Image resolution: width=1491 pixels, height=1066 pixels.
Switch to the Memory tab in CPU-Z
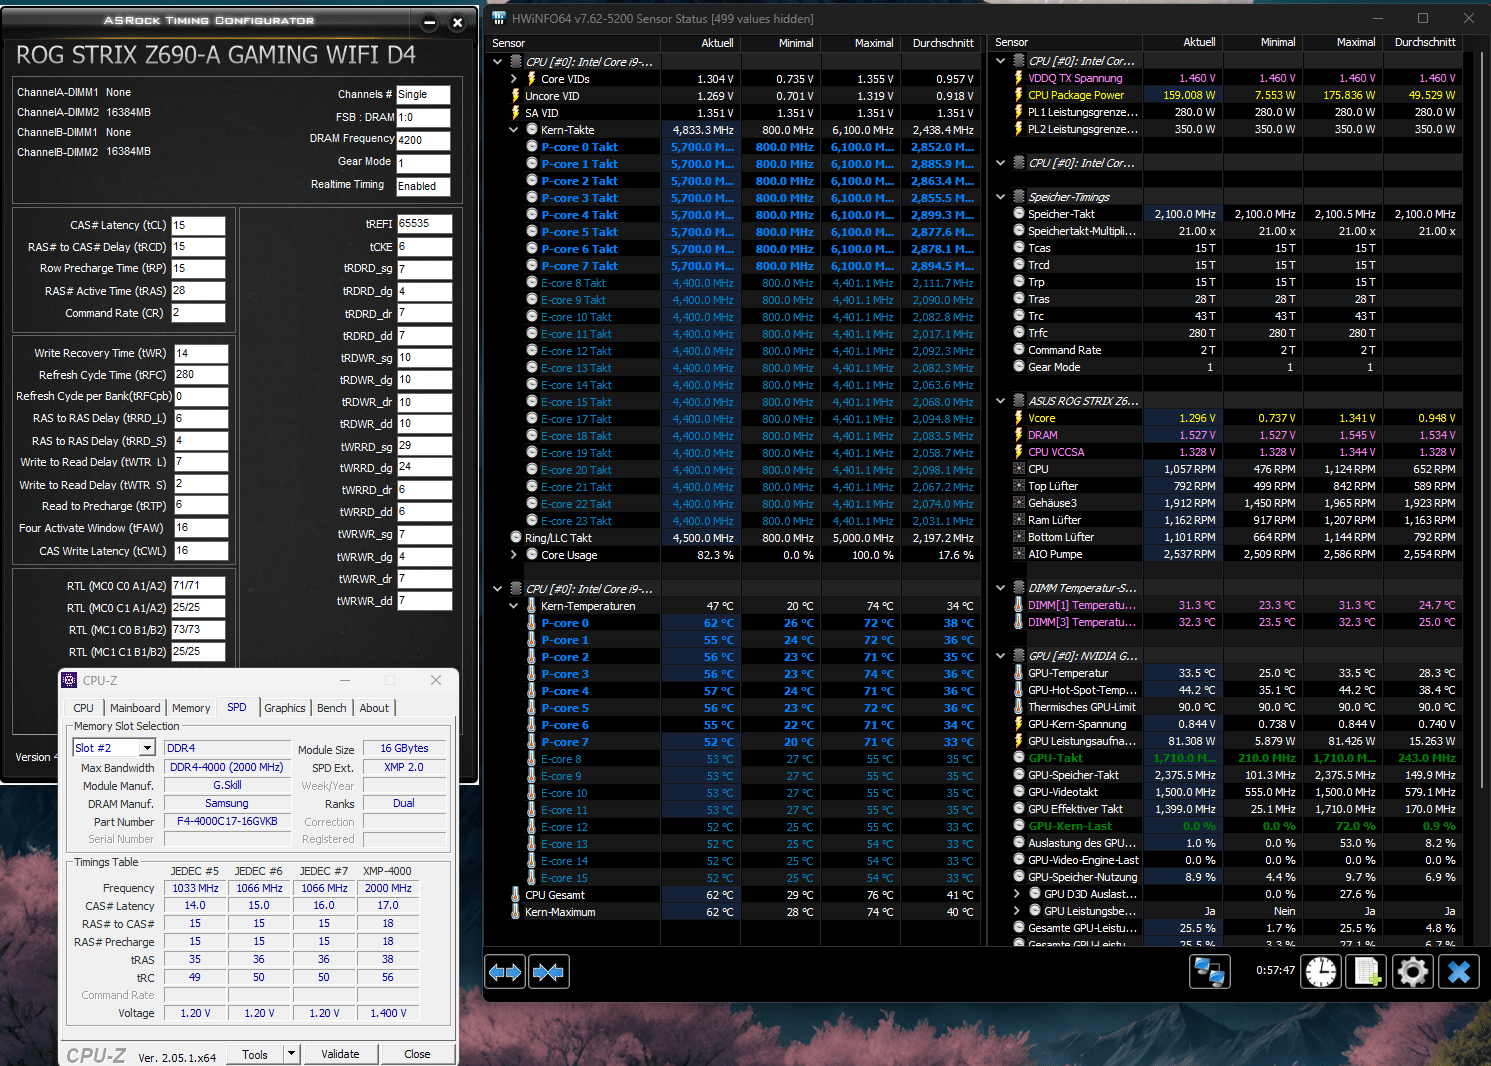click(191, 707)
